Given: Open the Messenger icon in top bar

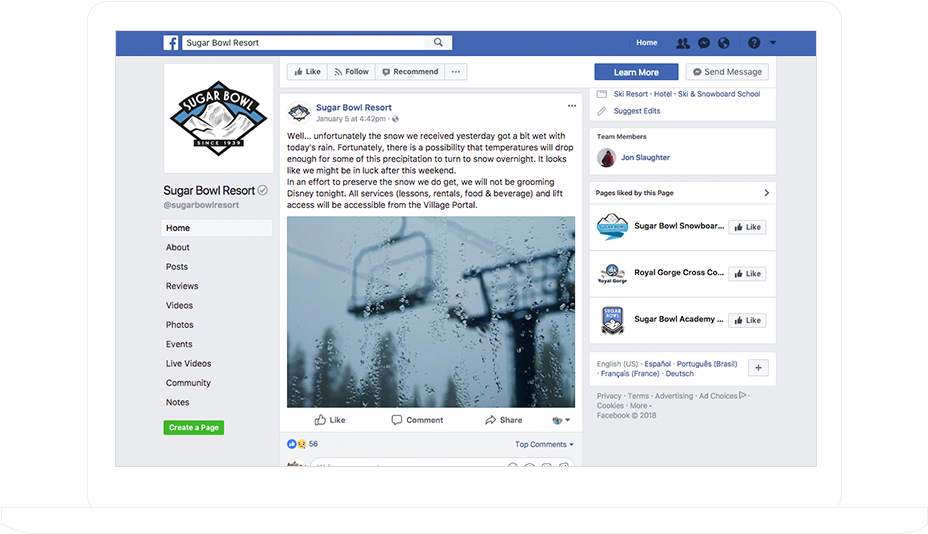Looking at the screenshot, I should coord(704,43).
